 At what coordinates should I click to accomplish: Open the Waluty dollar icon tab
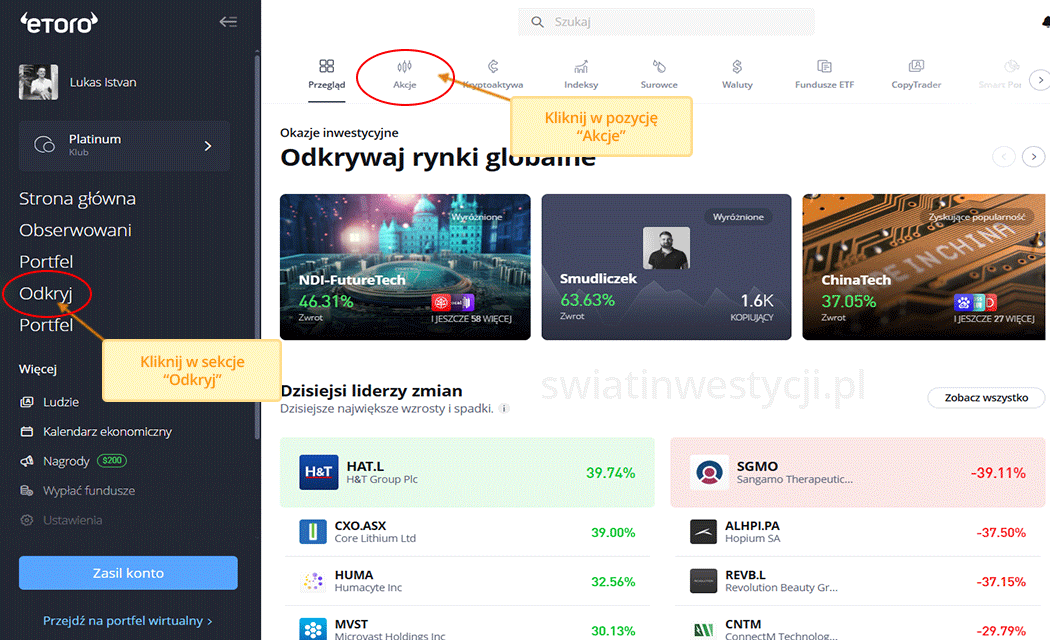pyautogui.click(x=737, y=66)
